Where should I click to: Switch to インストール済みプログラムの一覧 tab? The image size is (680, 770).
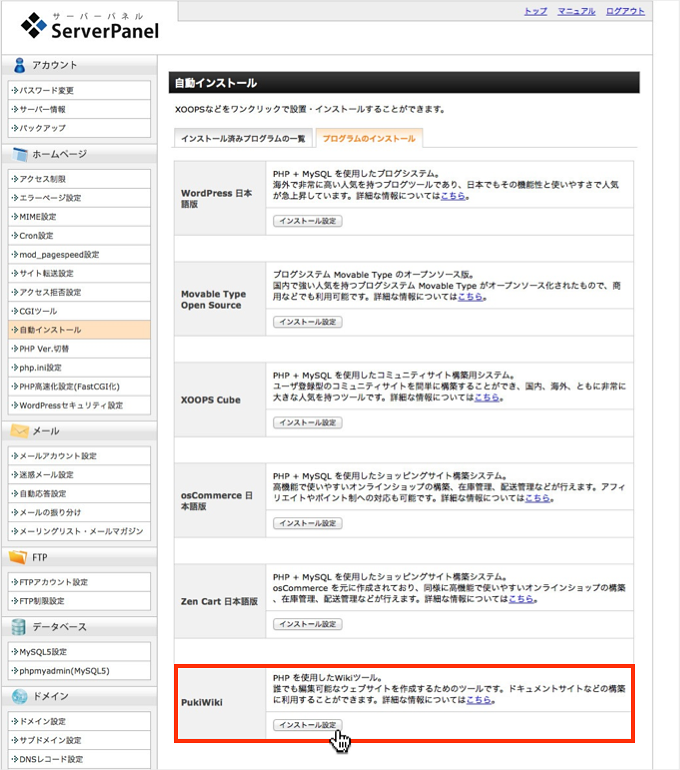click(243, 138)
